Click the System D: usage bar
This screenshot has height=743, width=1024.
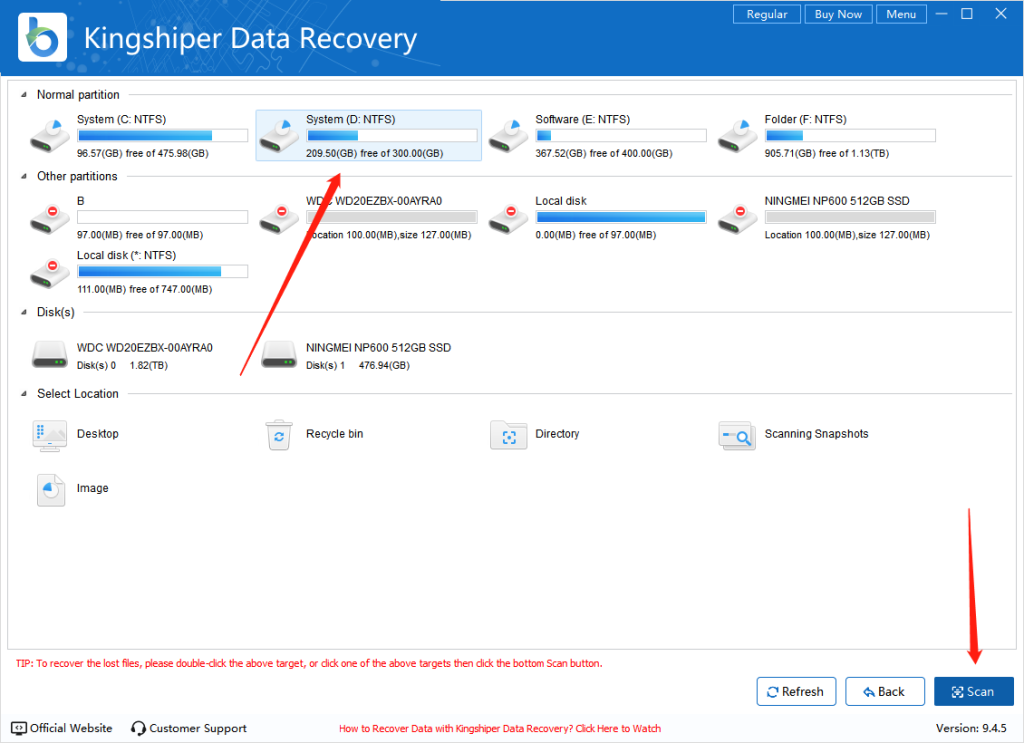(x=392, y=136)
